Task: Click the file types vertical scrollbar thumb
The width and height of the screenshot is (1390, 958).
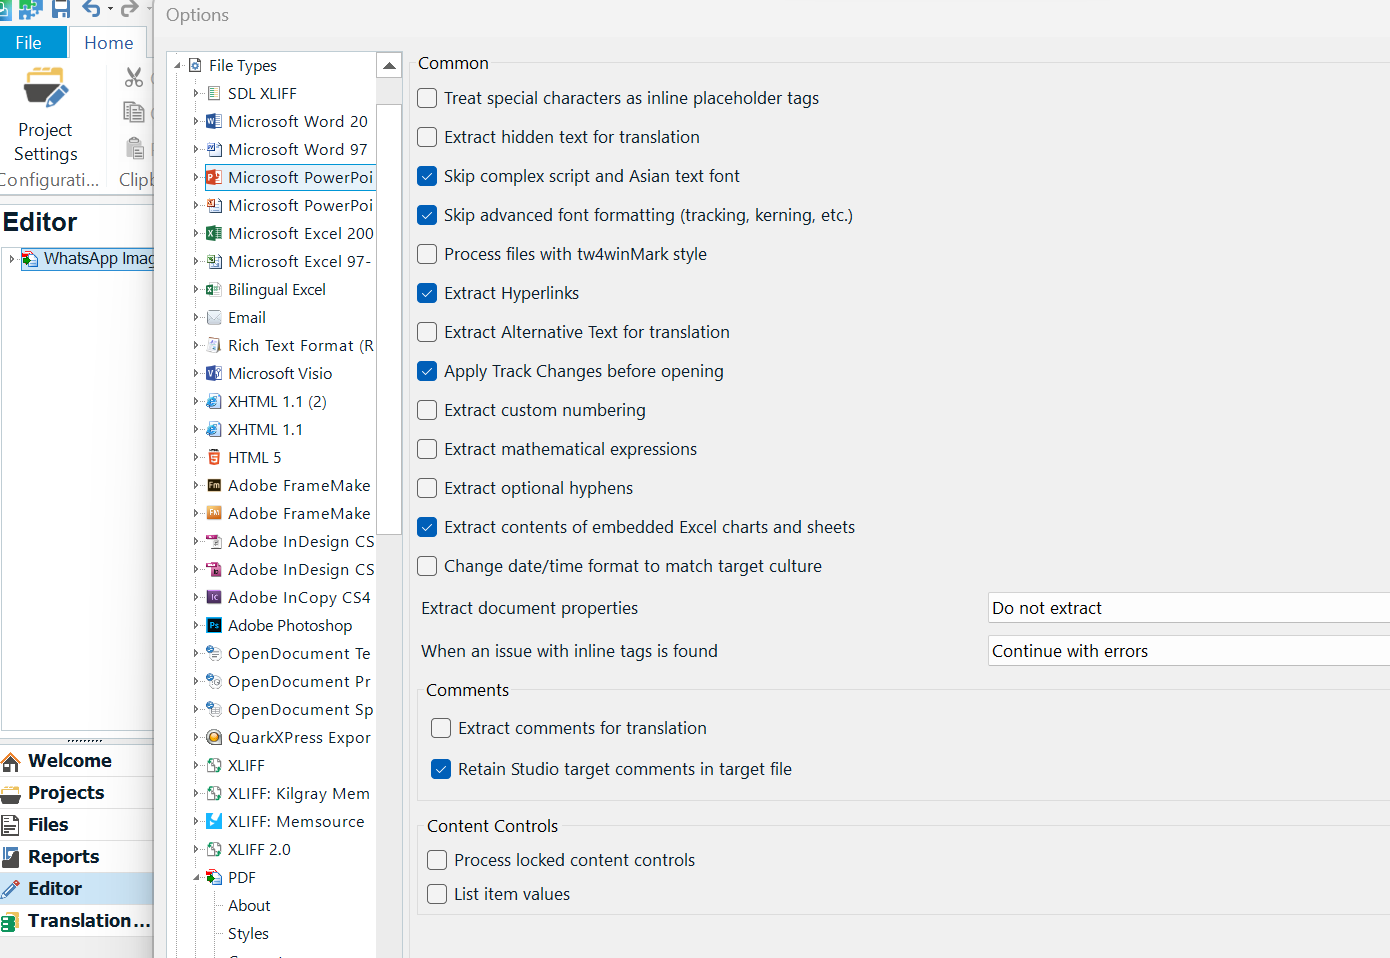Action: coord(389,319)
